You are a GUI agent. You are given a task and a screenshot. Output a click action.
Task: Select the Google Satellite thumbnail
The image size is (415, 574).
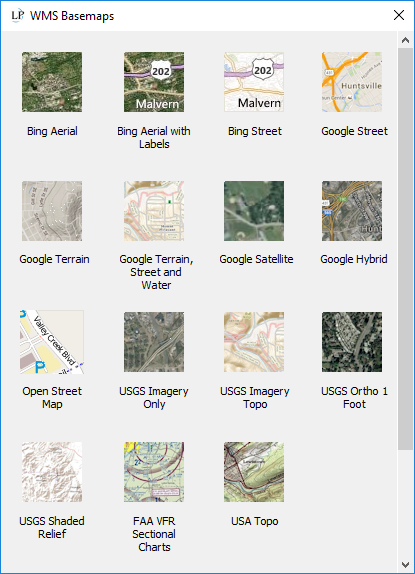tap(254, 211)
